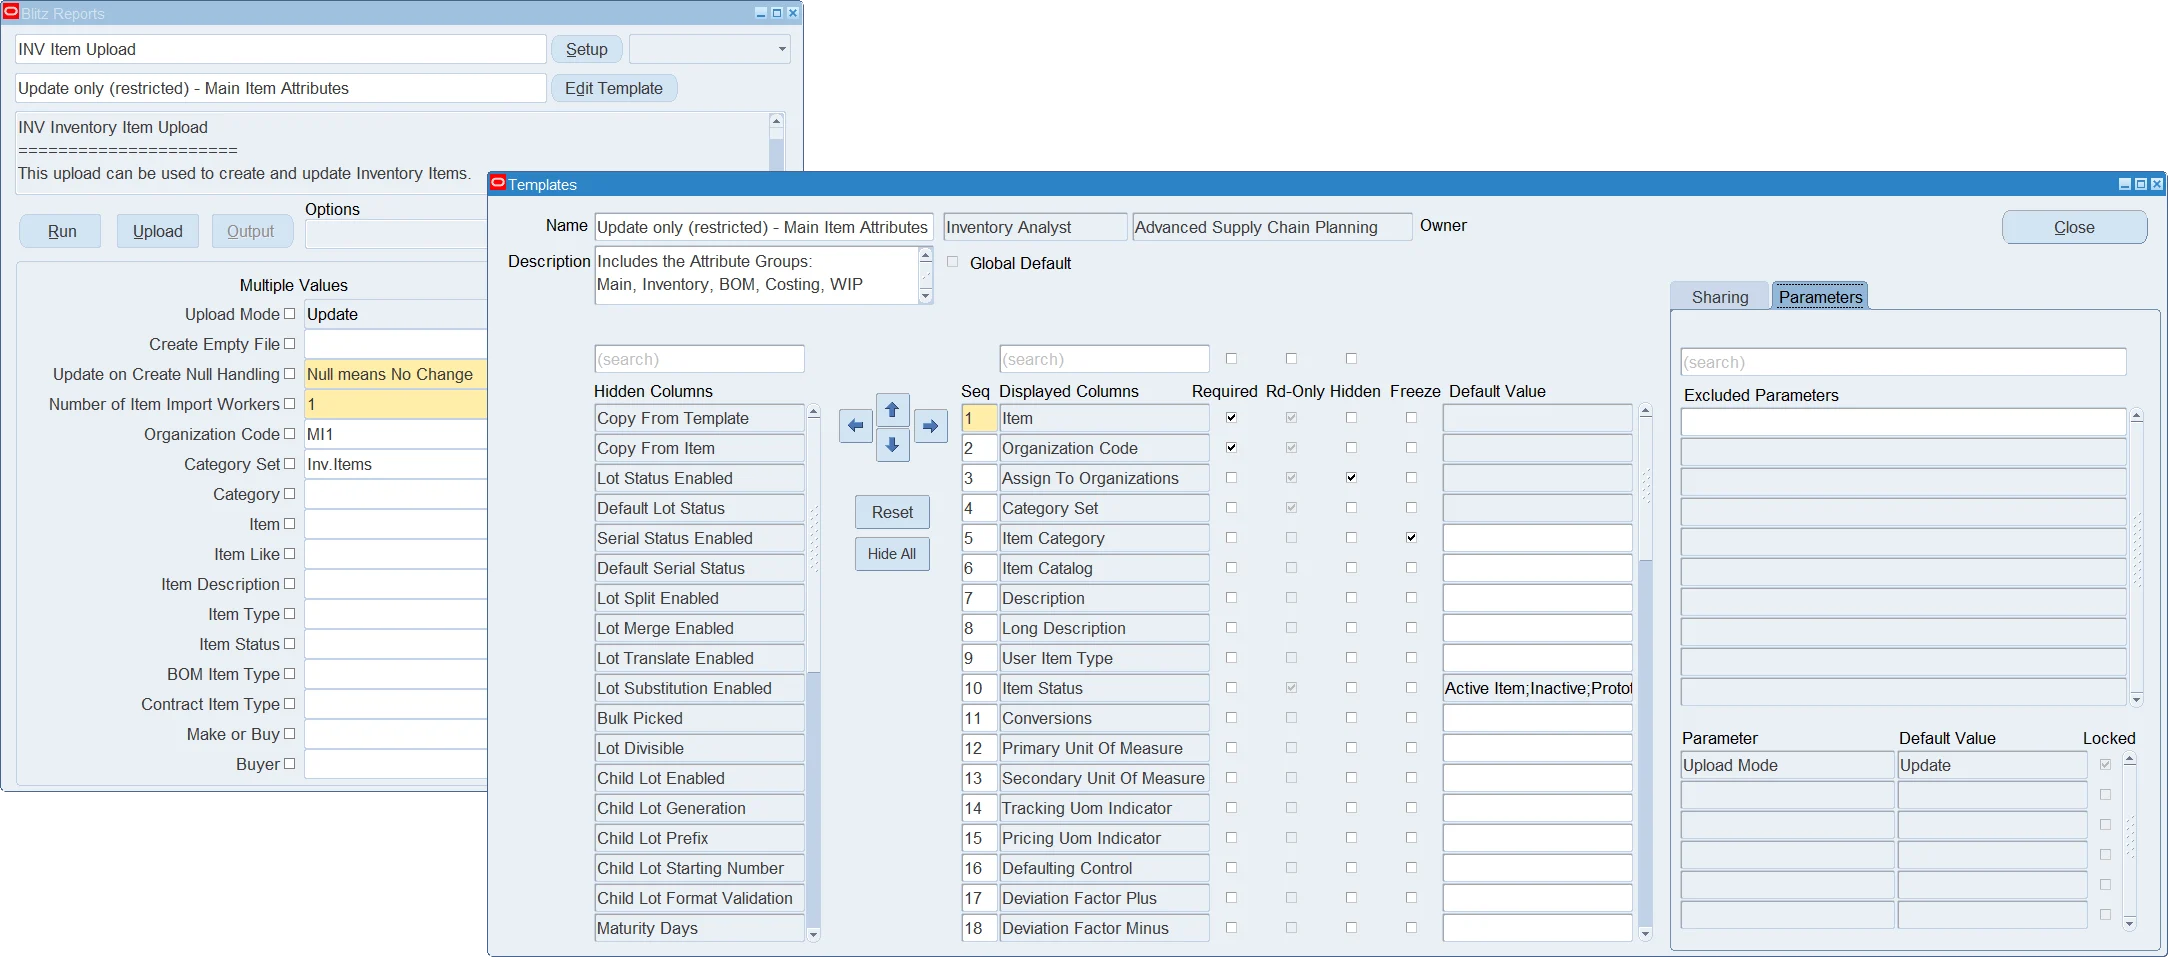Screen dimensions: 2168x957
Task: Select 'Primary Unit Of Measure' displayed column
Action: pos(1104,748)
